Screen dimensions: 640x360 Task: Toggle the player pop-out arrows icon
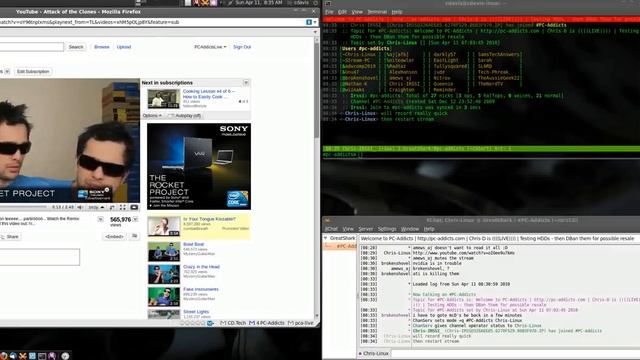(x=112, y=207)
